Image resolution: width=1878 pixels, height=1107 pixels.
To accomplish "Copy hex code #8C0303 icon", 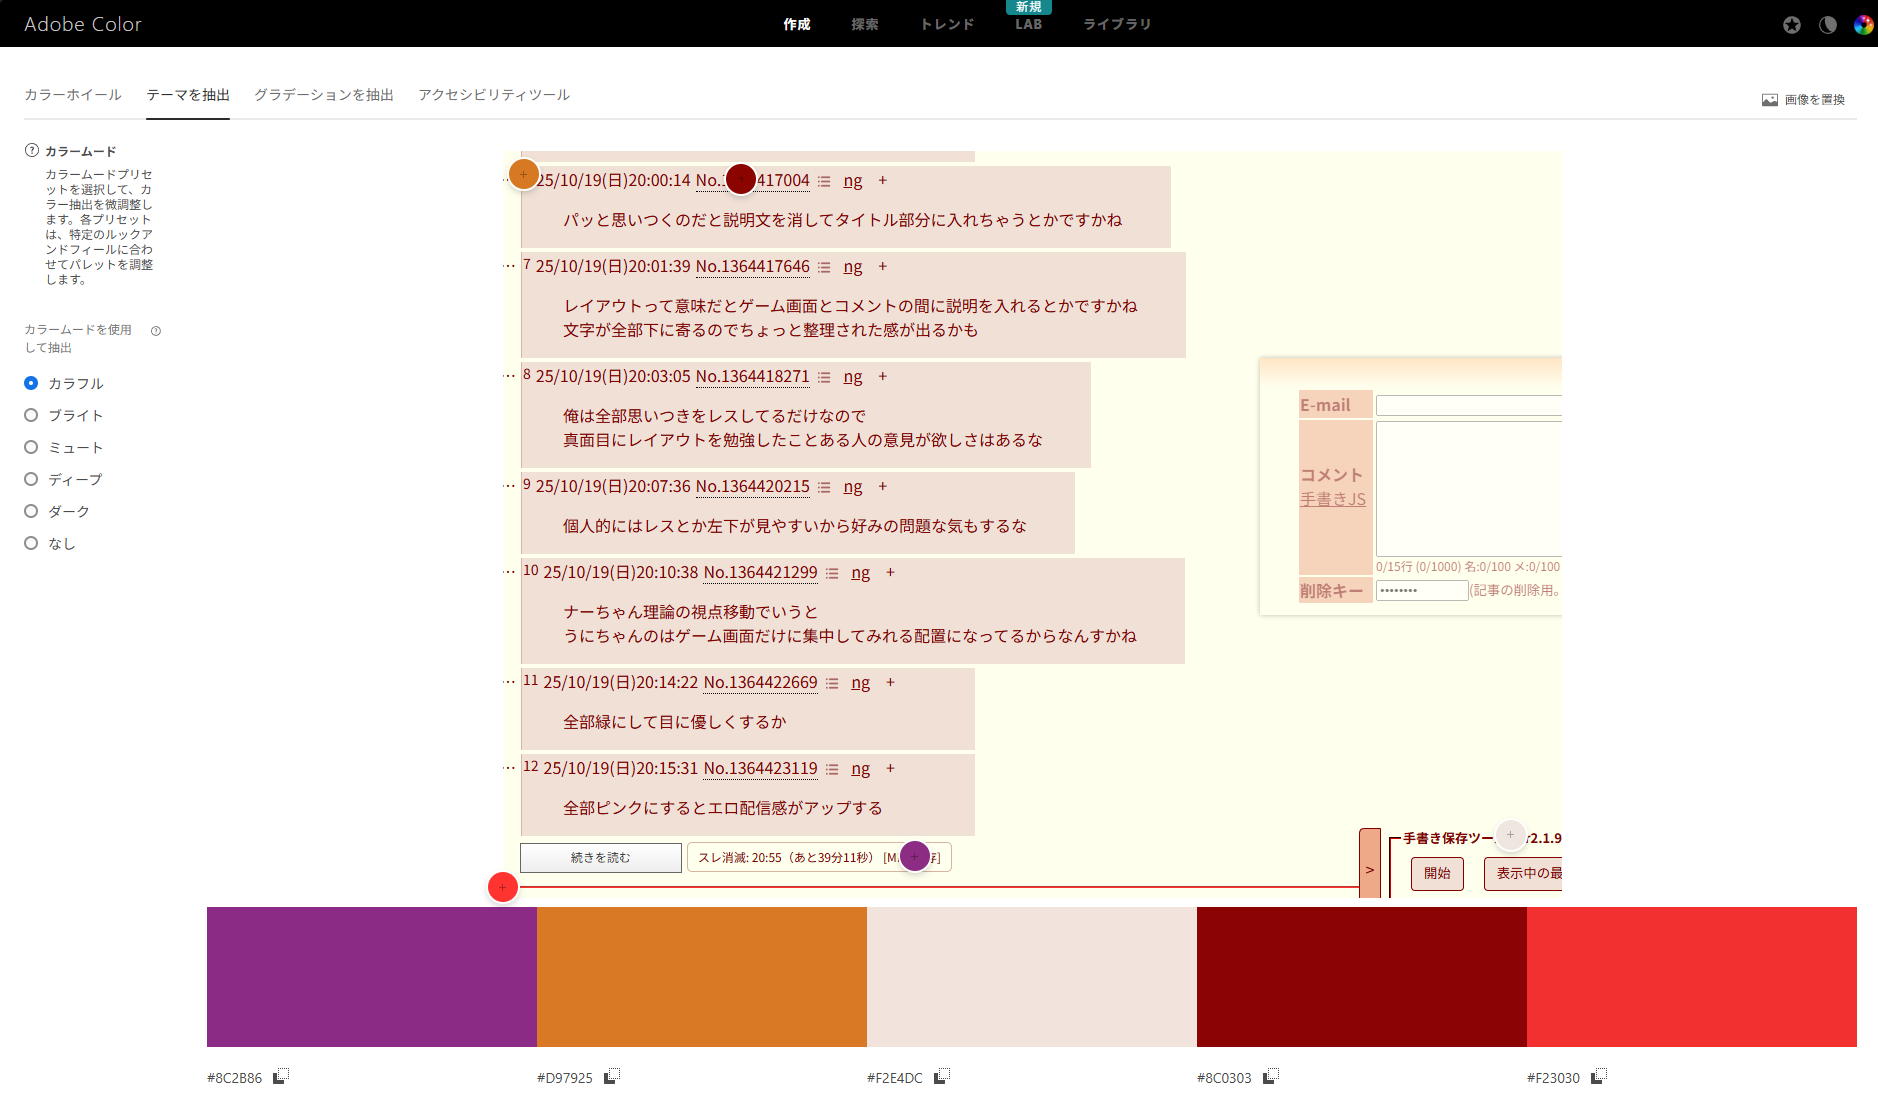I will 1271,1076.
